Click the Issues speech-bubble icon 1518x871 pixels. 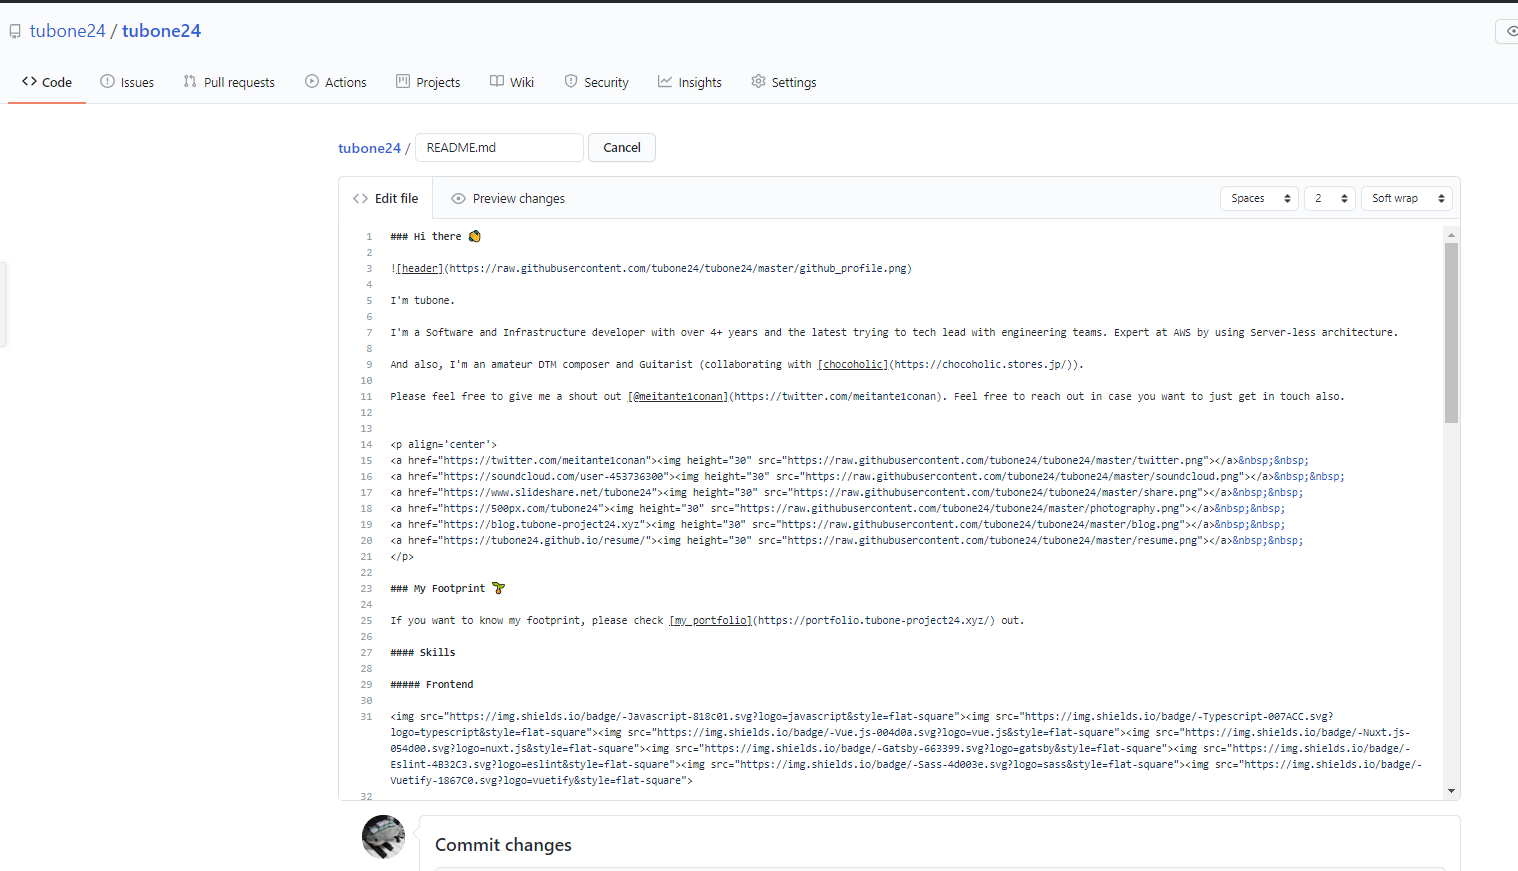107,82
